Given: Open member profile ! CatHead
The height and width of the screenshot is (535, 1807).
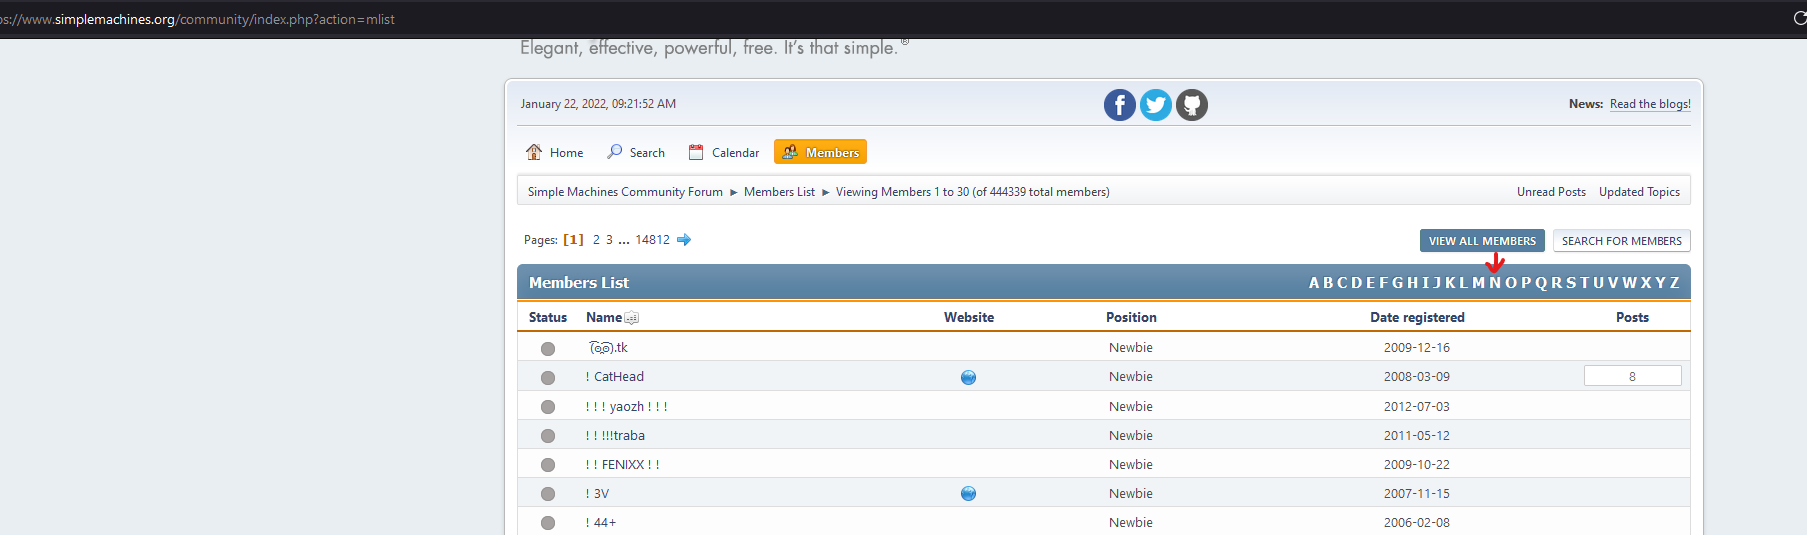Looking at the screenshot, I should [x=615, y=377].
